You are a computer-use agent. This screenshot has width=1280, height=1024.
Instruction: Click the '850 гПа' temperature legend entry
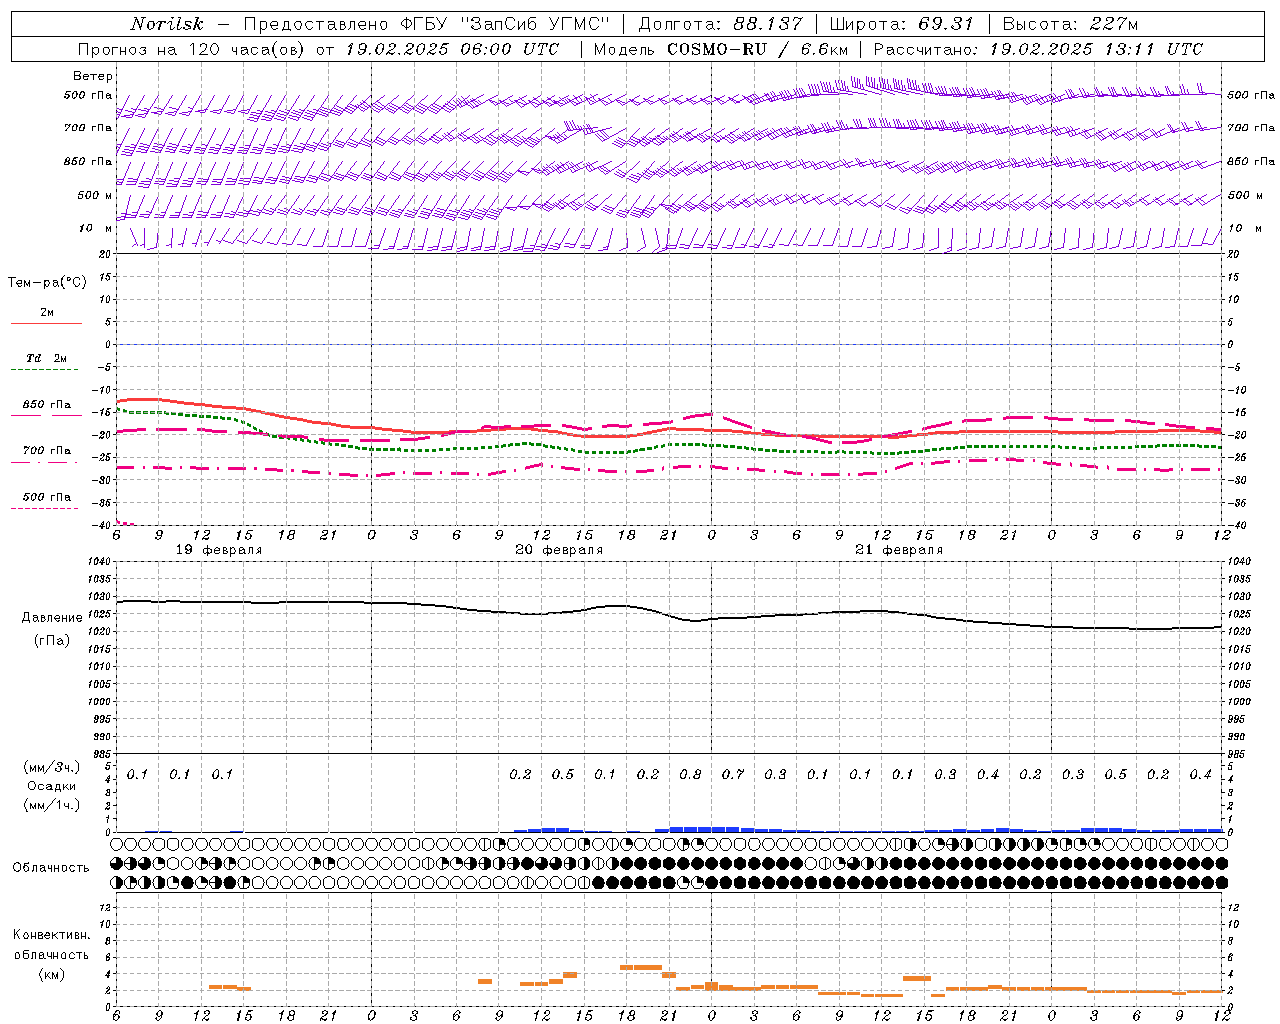click(47, 405)
